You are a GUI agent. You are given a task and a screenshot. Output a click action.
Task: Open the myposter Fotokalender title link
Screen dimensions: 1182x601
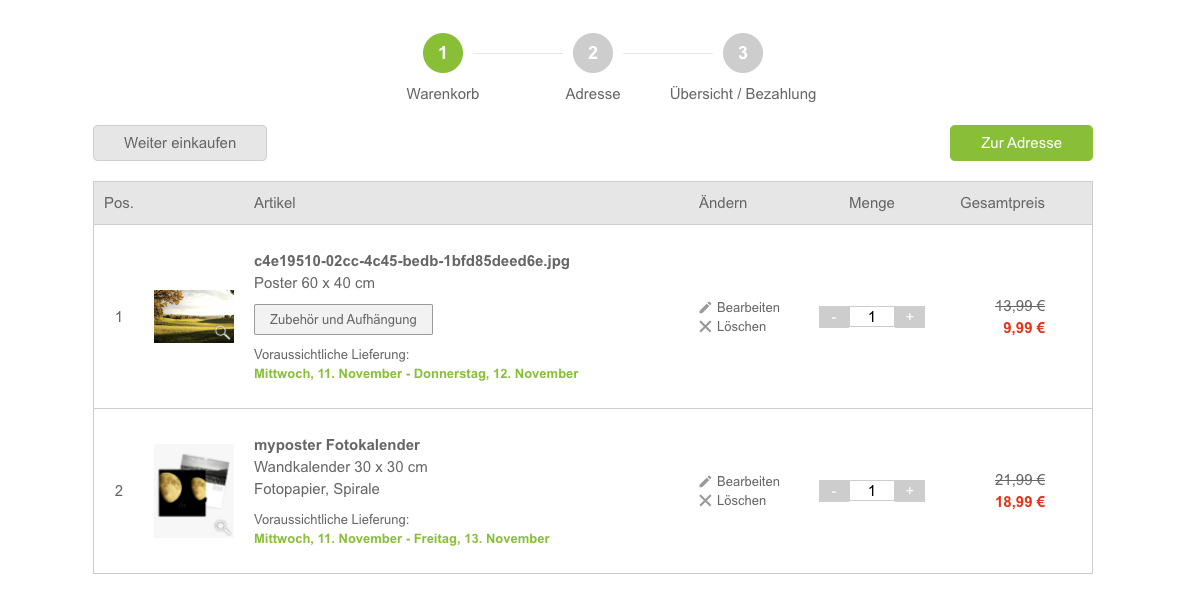pos(337,445)
